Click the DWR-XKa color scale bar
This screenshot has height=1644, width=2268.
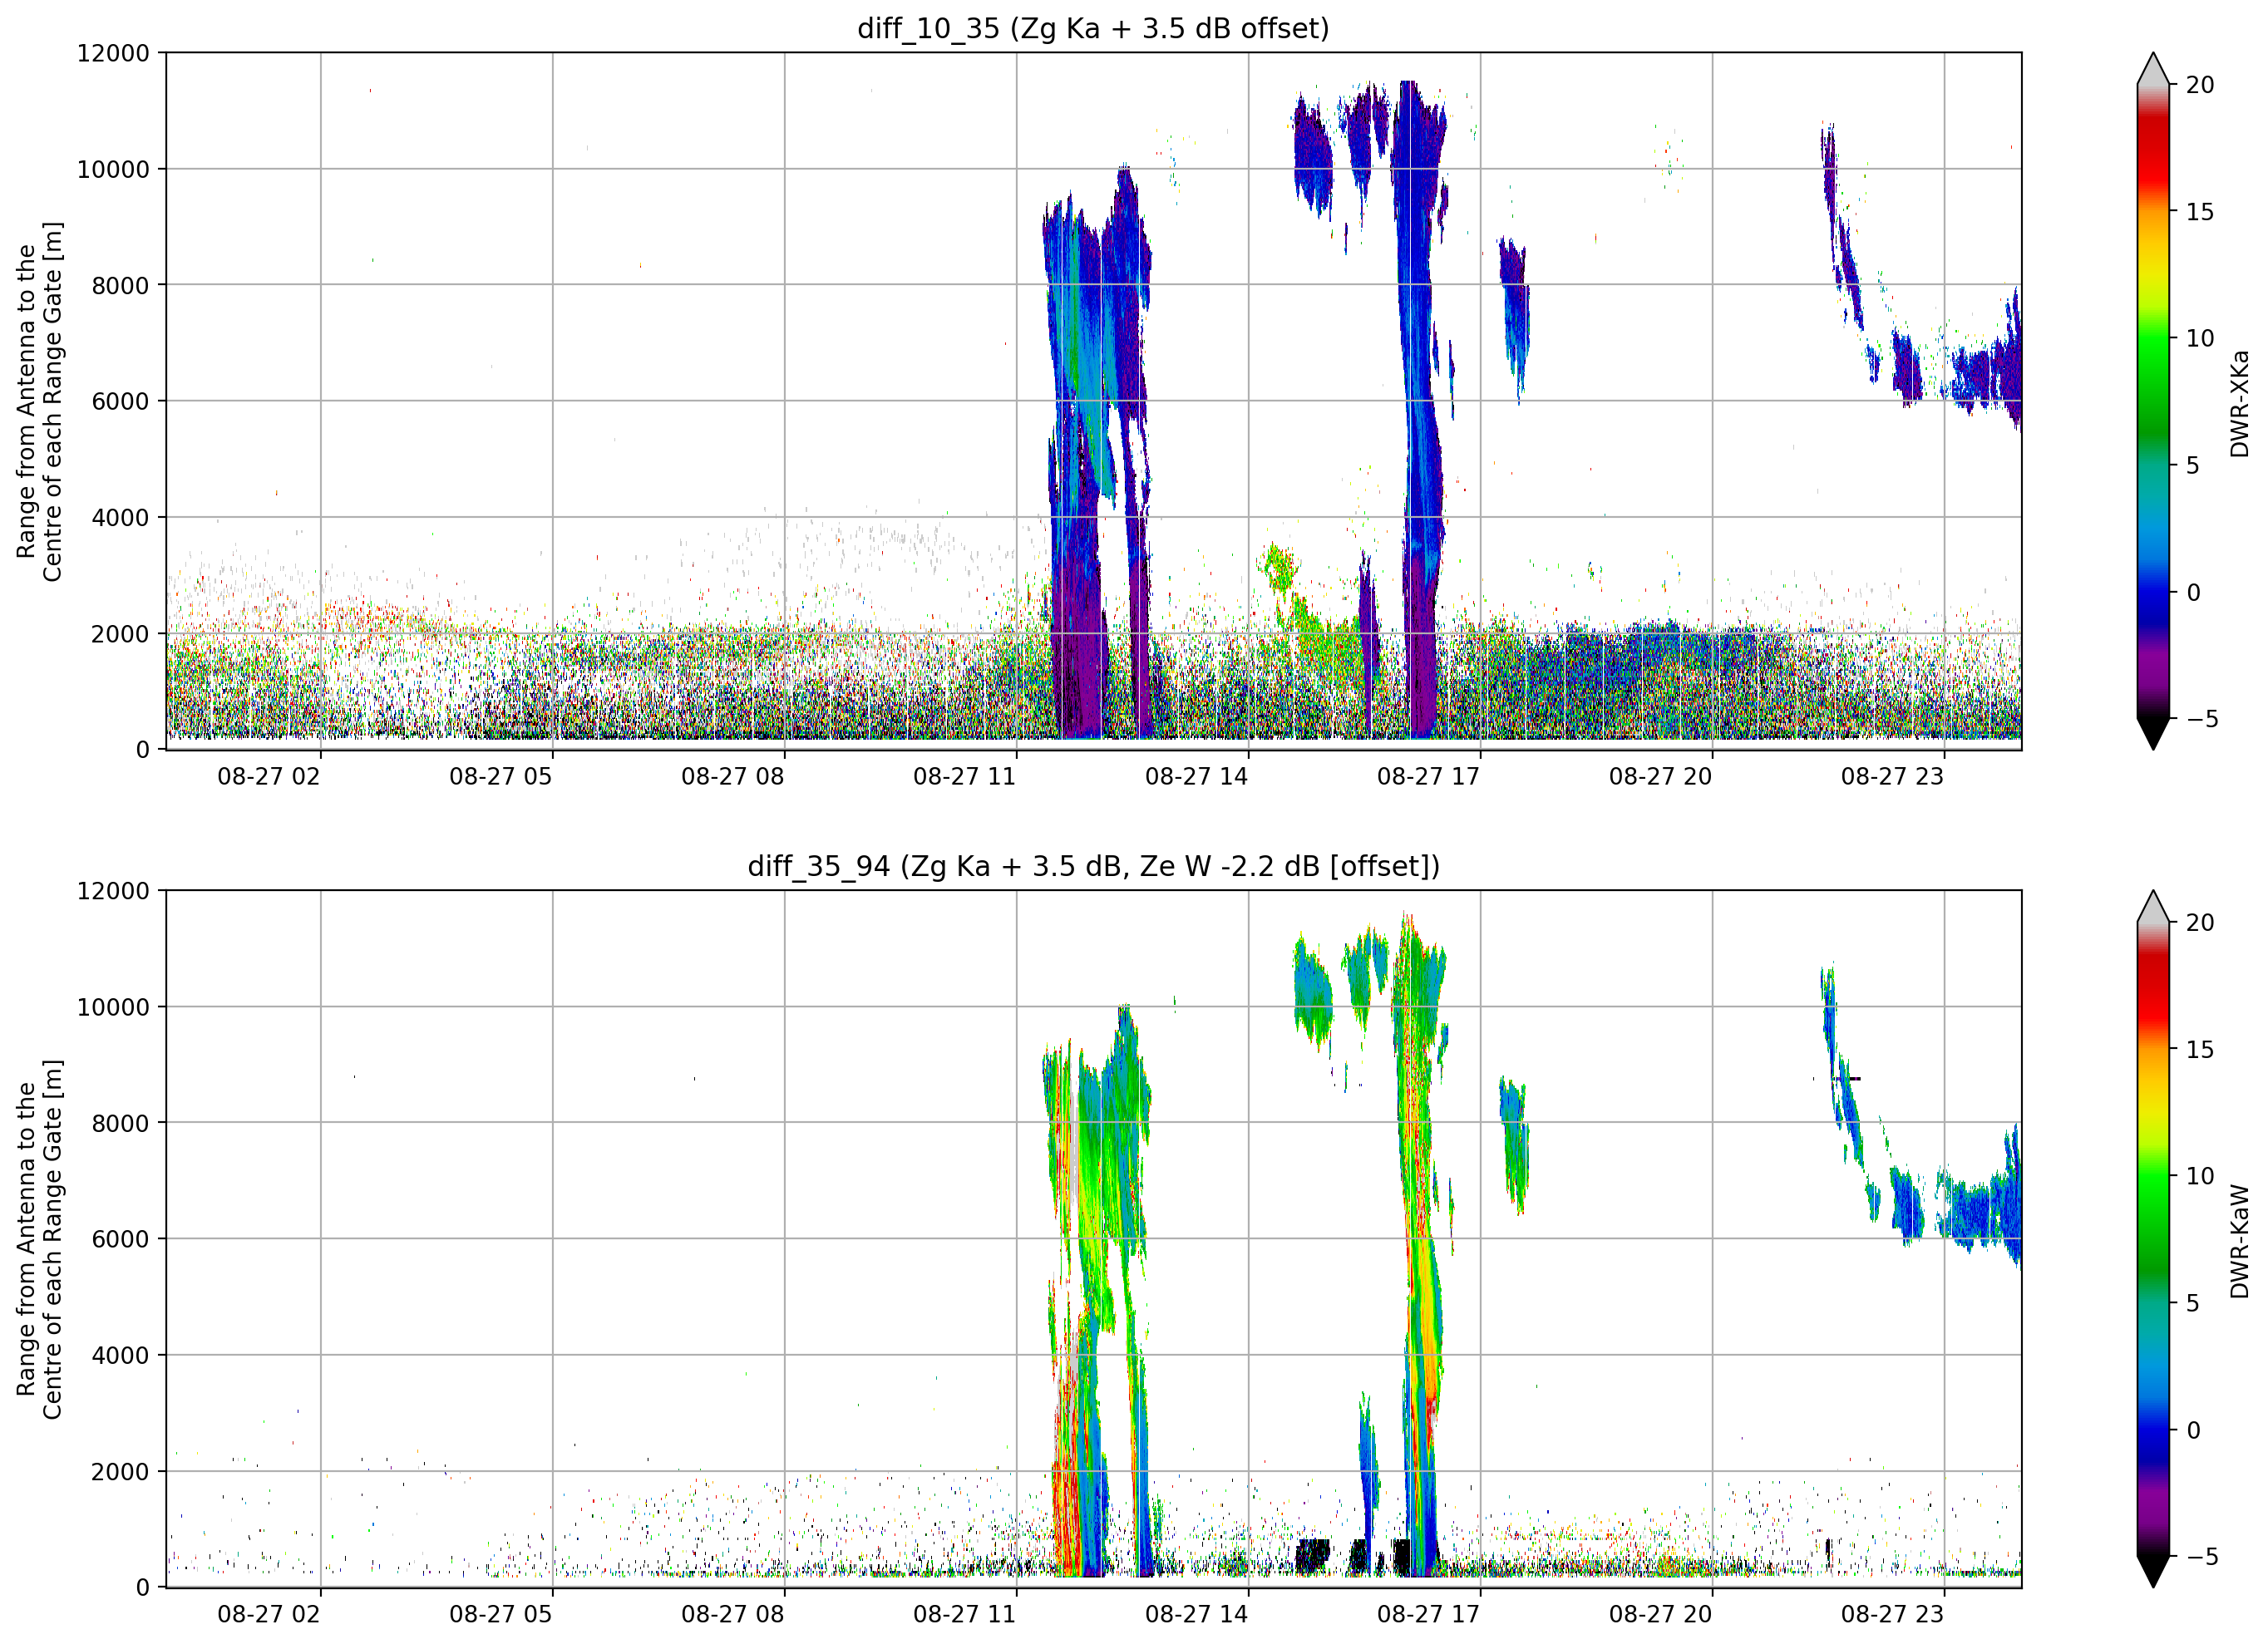[x=2153, y=401]
